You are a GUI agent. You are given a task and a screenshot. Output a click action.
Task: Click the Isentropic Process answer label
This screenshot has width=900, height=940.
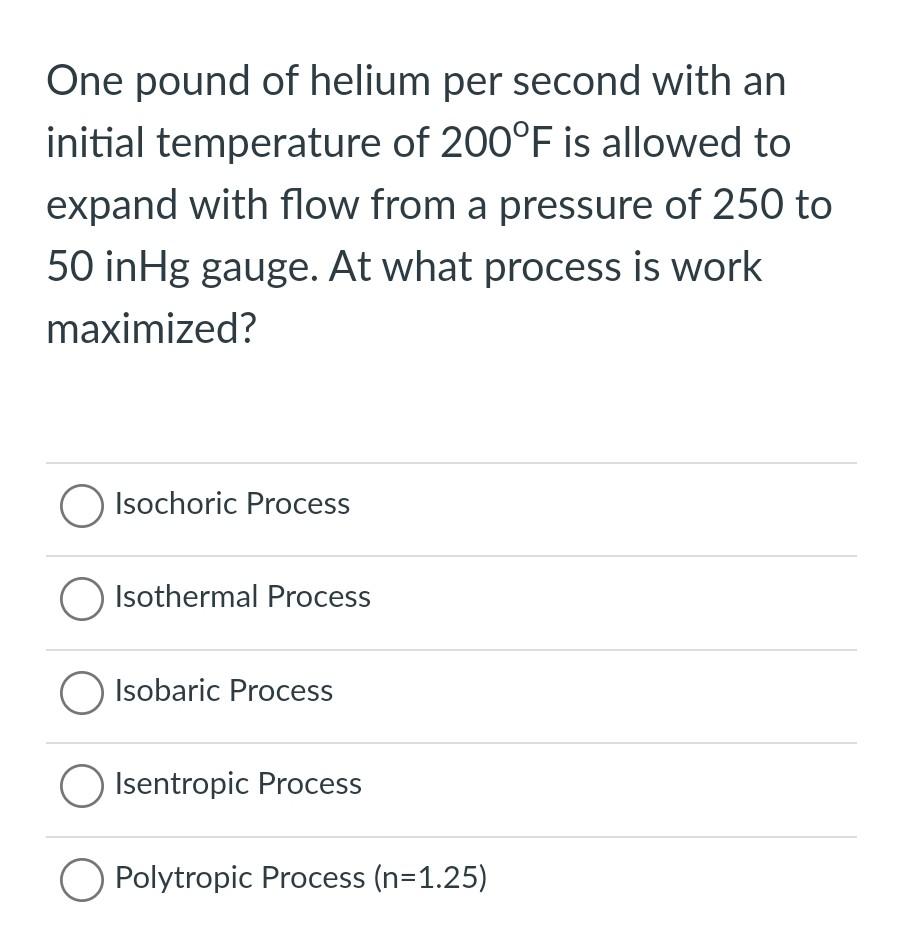click(x=238, y=785)
